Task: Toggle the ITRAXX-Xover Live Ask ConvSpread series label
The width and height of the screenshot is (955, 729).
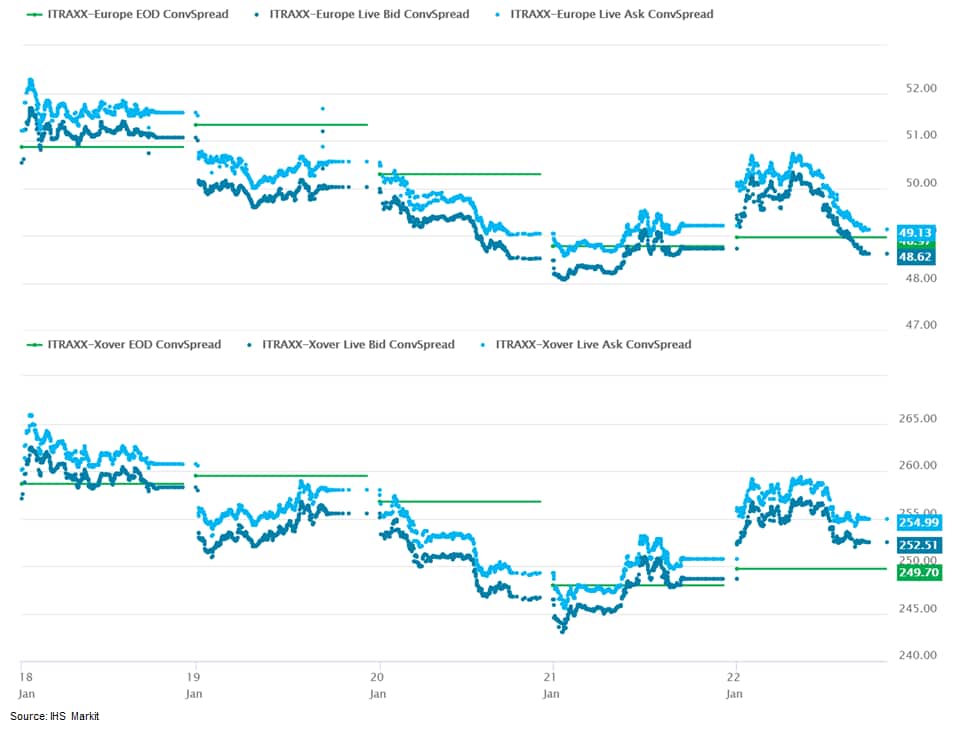Action: pos(594,345)
